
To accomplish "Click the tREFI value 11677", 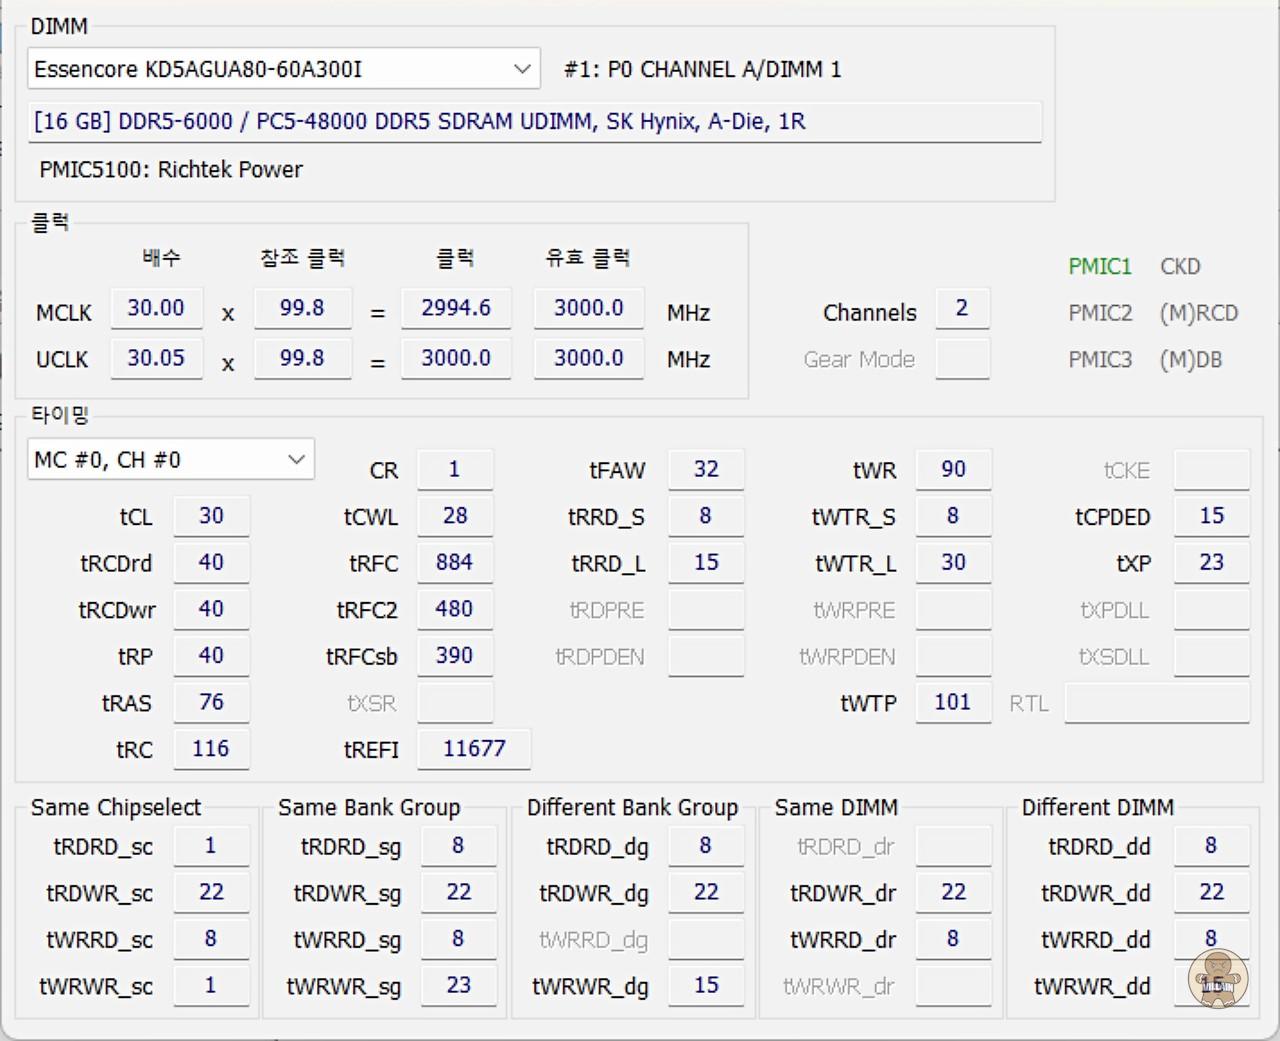I will [x=474, y=749].
